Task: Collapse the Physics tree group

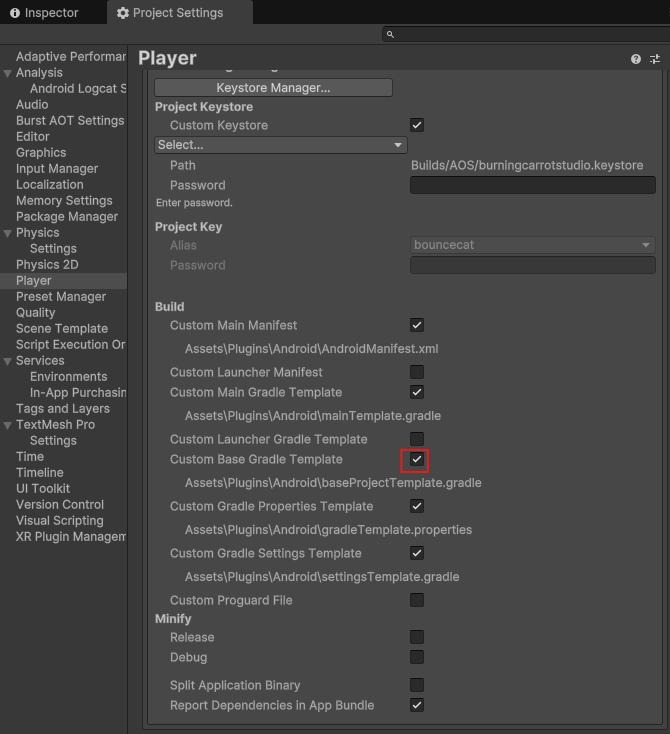Action: click(7, 233)
